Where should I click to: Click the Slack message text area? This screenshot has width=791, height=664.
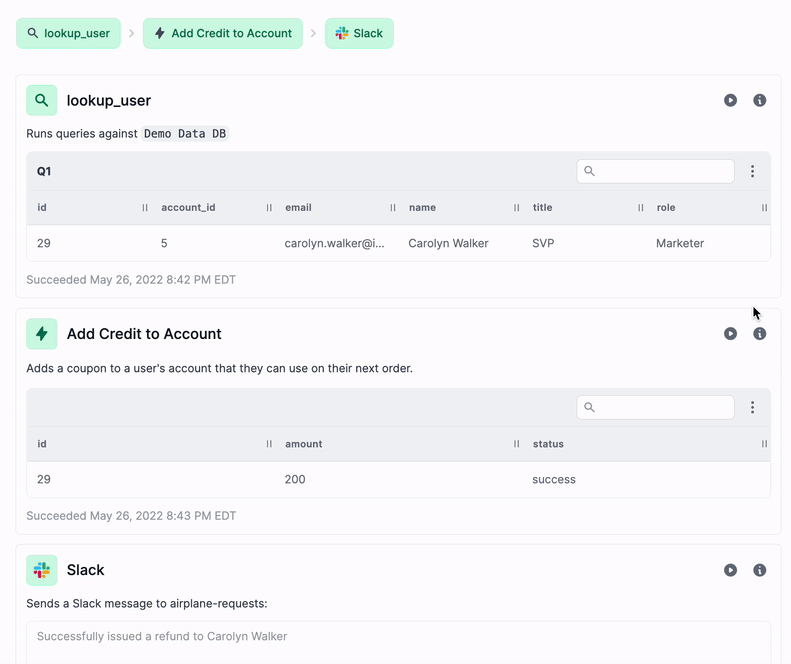point(399,642)
